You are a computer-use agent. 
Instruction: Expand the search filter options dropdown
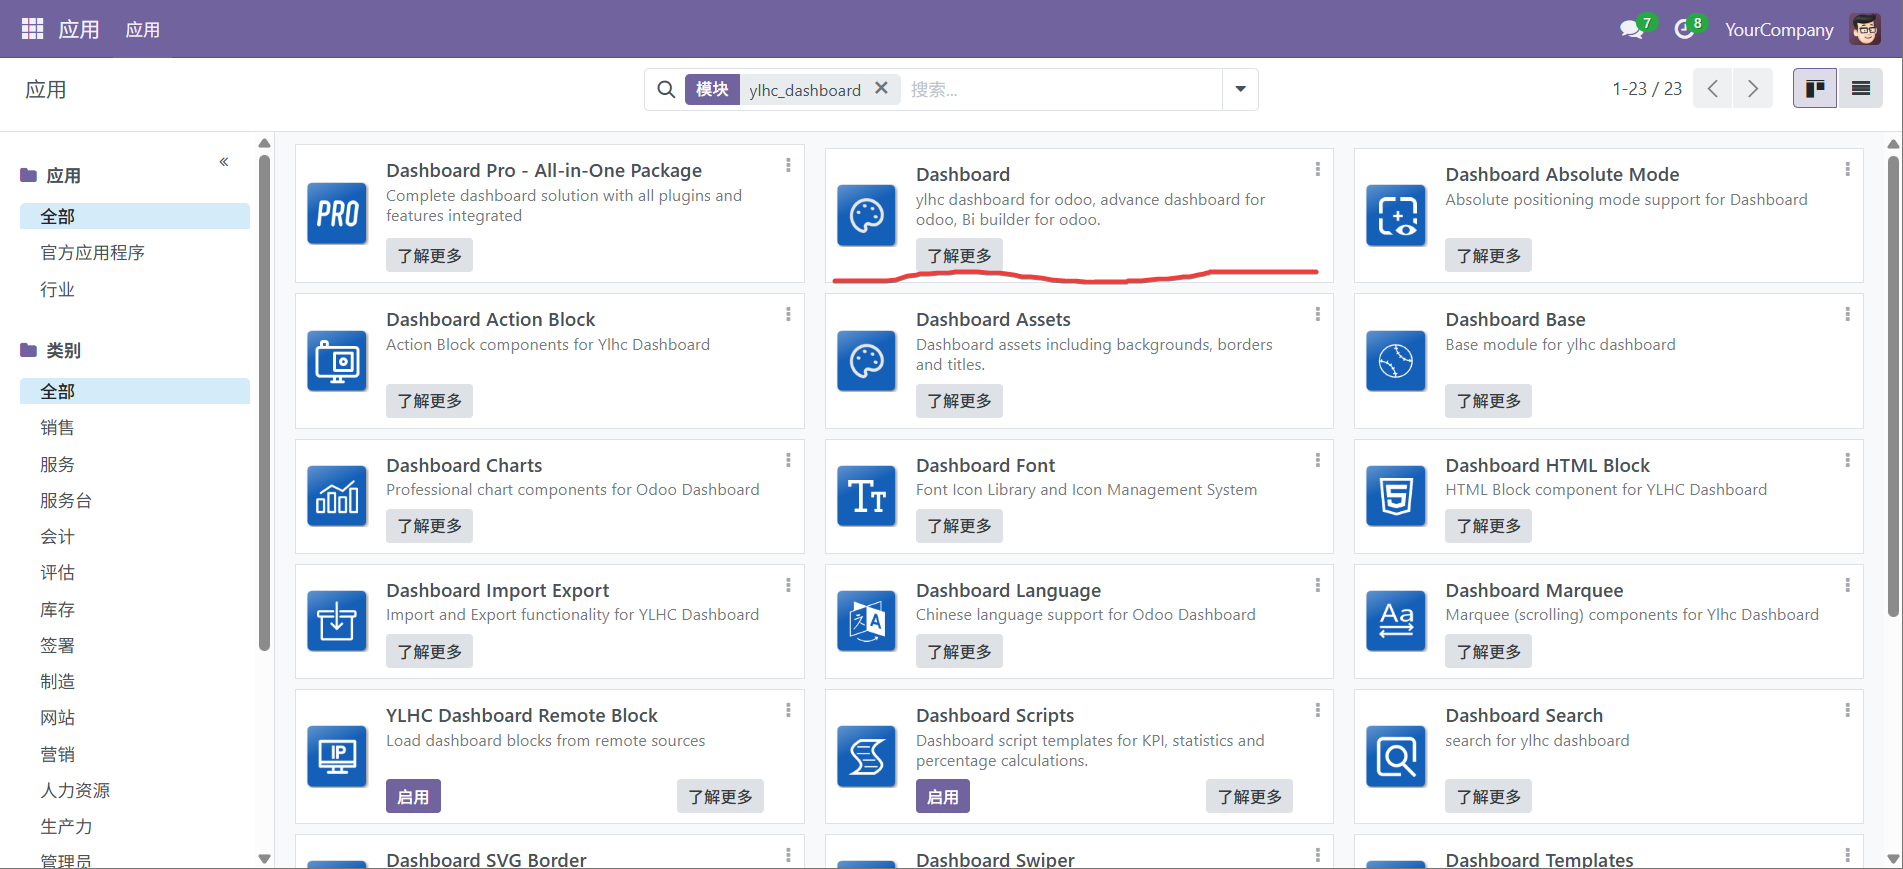1240,89
